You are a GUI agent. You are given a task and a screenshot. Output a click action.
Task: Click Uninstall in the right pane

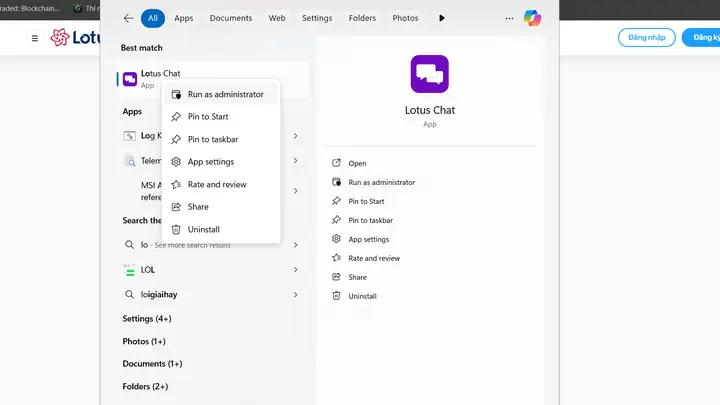(354, 296)
